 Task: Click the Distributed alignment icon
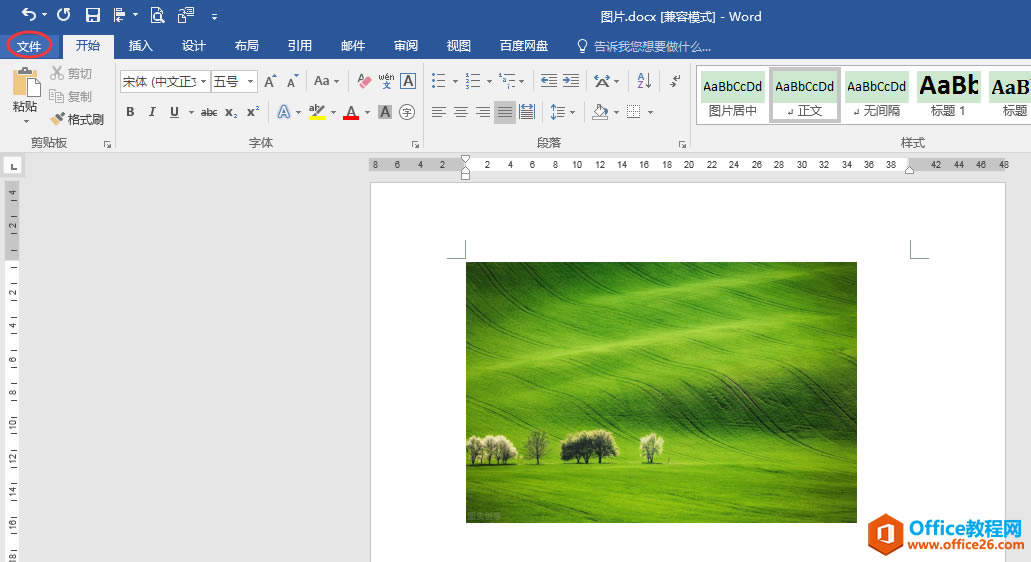tap(527, 112)
